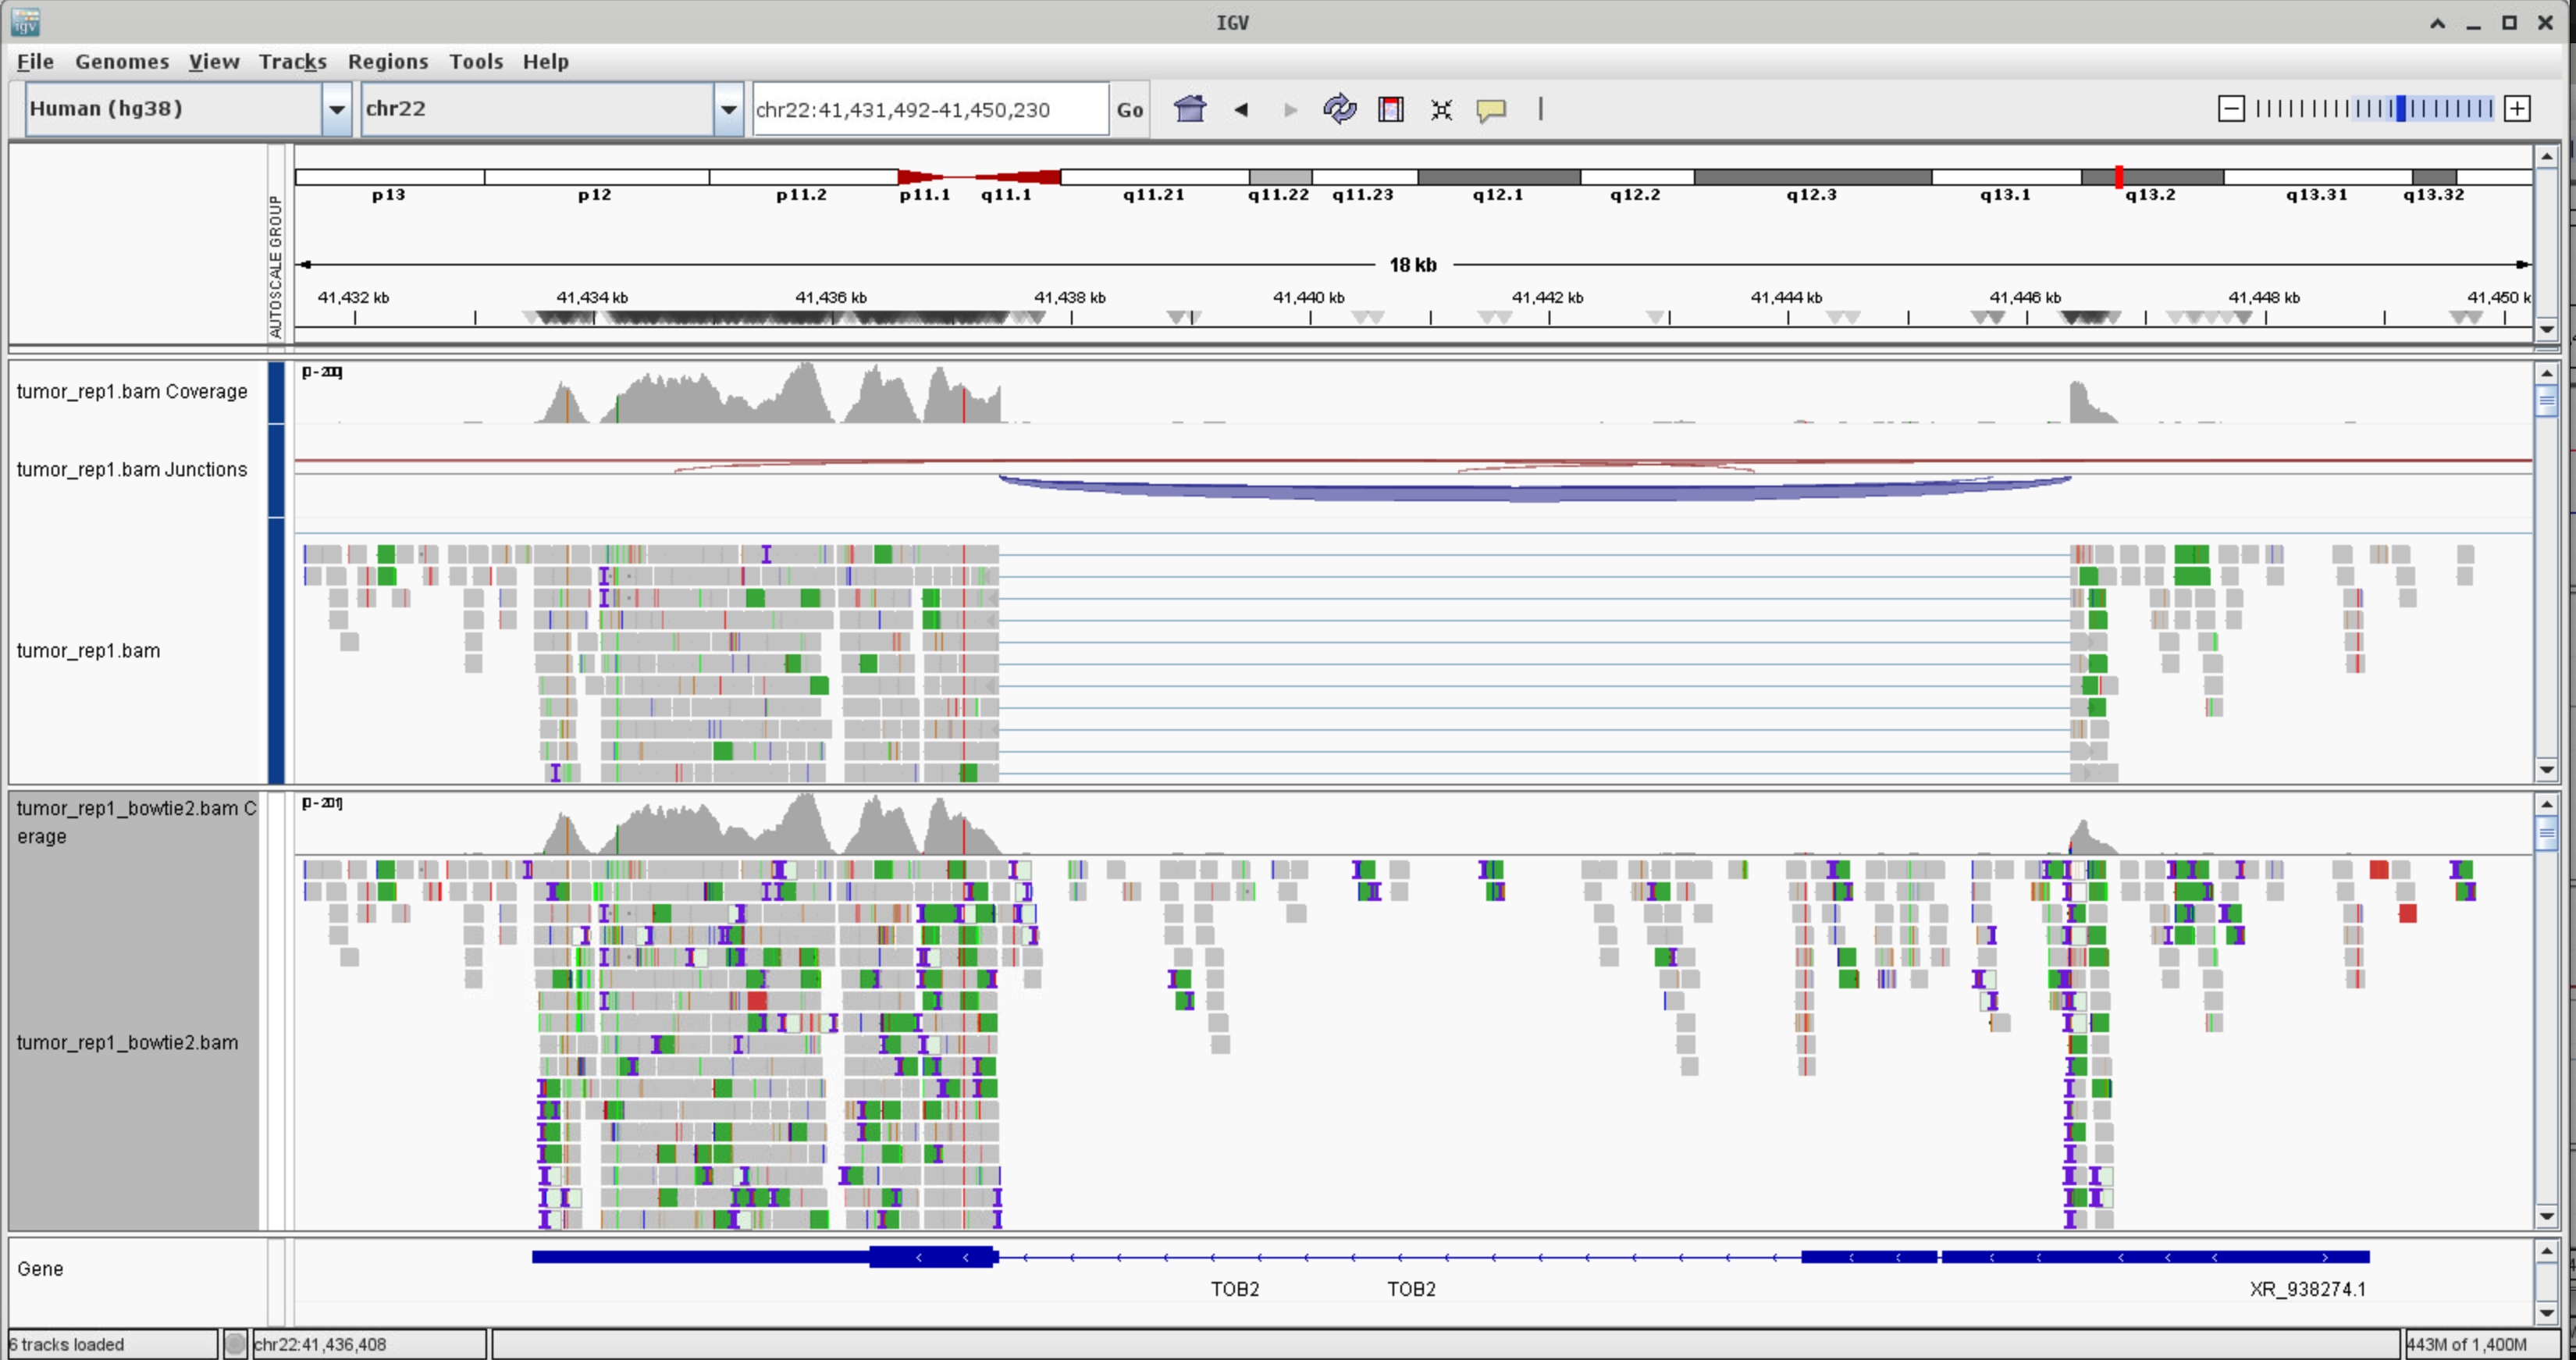The height and width of the screenshot is (1360, 2576).
Task: Click the back navigation arrow
Action: [1241, 109]
